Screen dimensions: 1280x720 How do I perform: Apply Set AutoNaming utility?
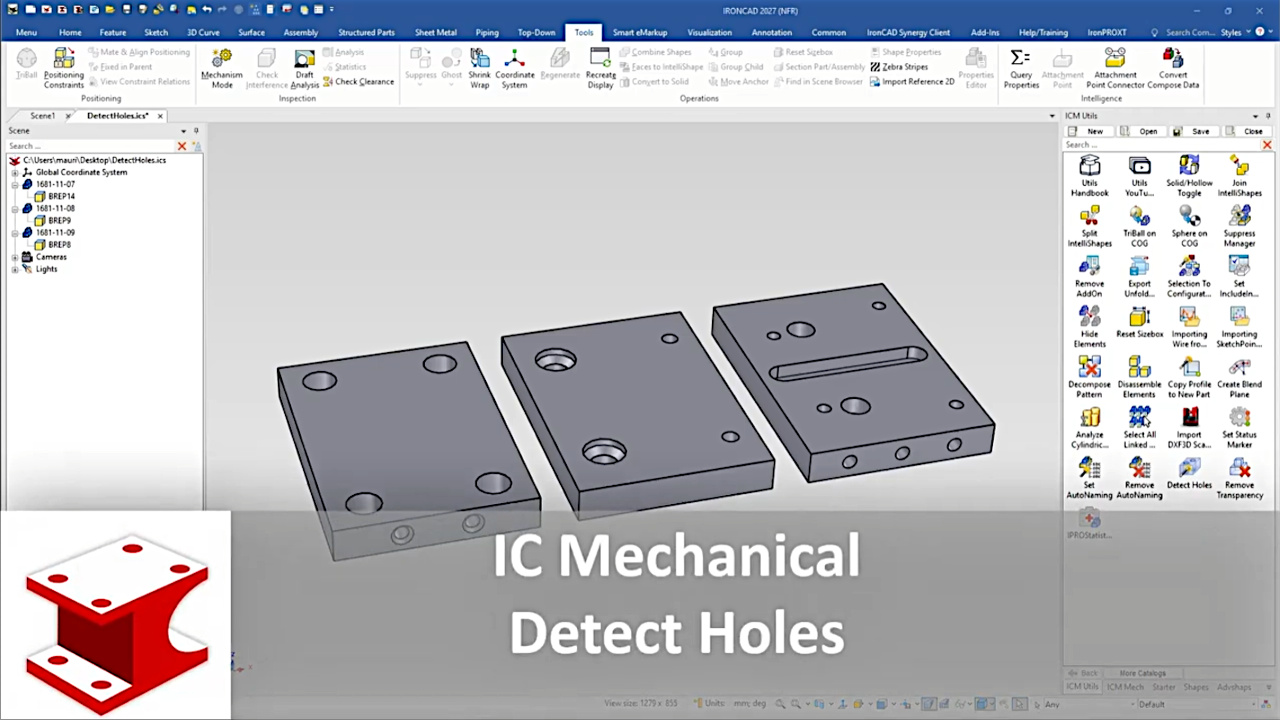[1089, 478]
